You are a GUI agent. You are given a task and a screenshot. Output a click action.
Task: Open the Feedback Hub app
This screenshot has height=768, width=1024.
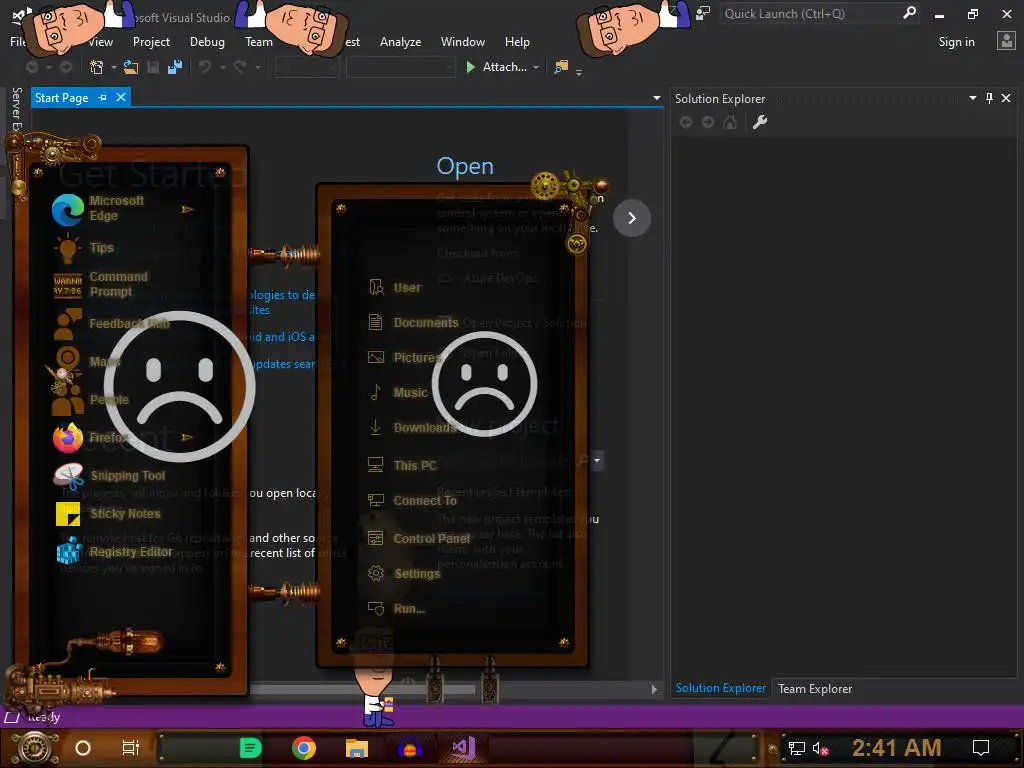111,324
